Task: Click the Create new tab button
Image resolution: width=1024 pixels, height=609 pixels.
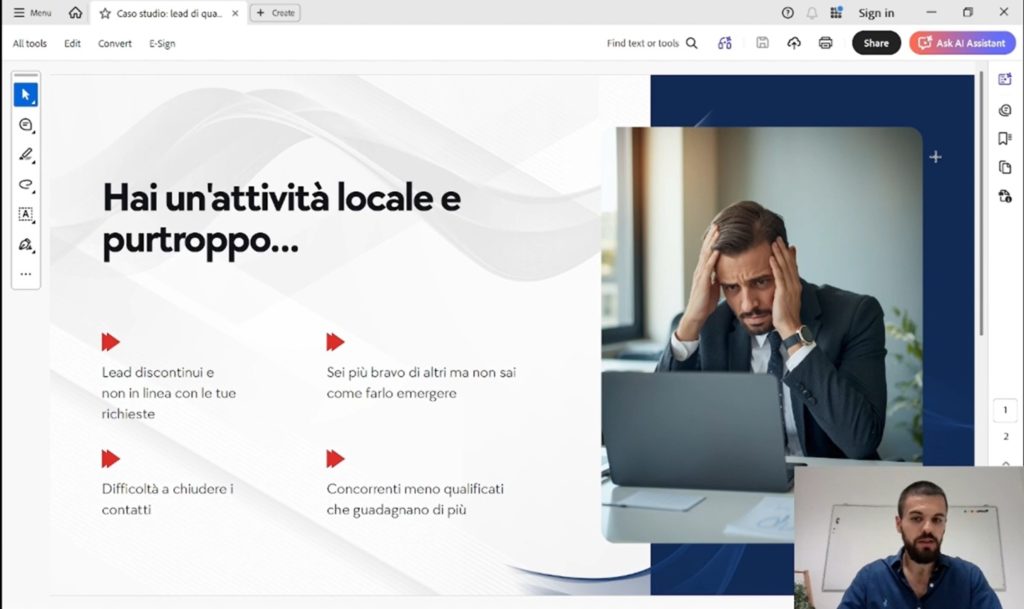Action: pos(275,12)
